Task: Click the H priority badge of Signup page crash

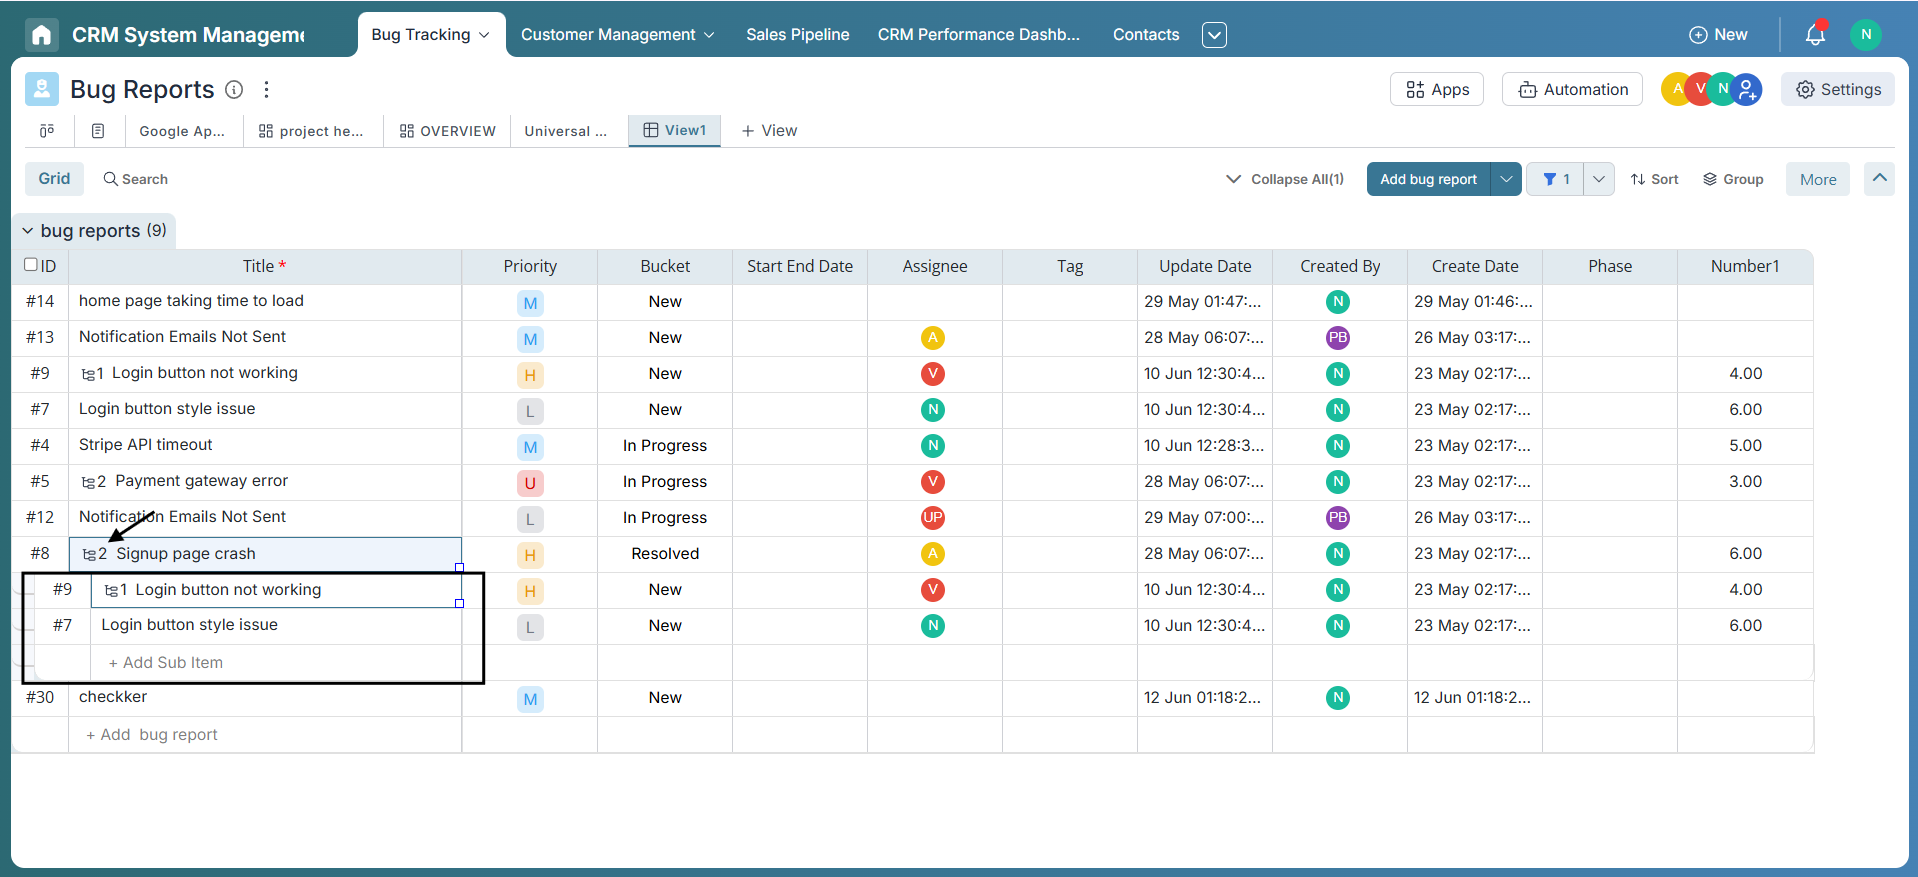Action: 530,555
